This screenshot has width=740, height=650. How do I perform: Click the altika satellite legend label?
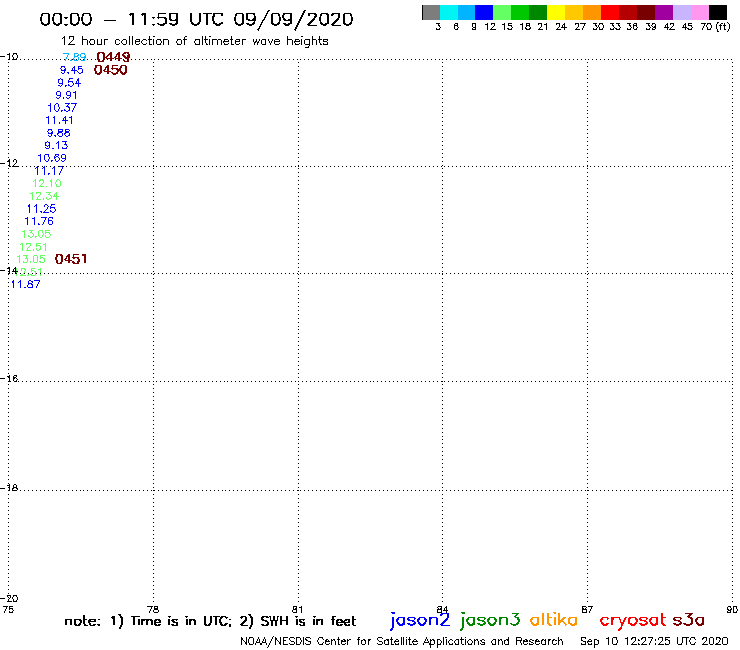[x=554, y=620]
